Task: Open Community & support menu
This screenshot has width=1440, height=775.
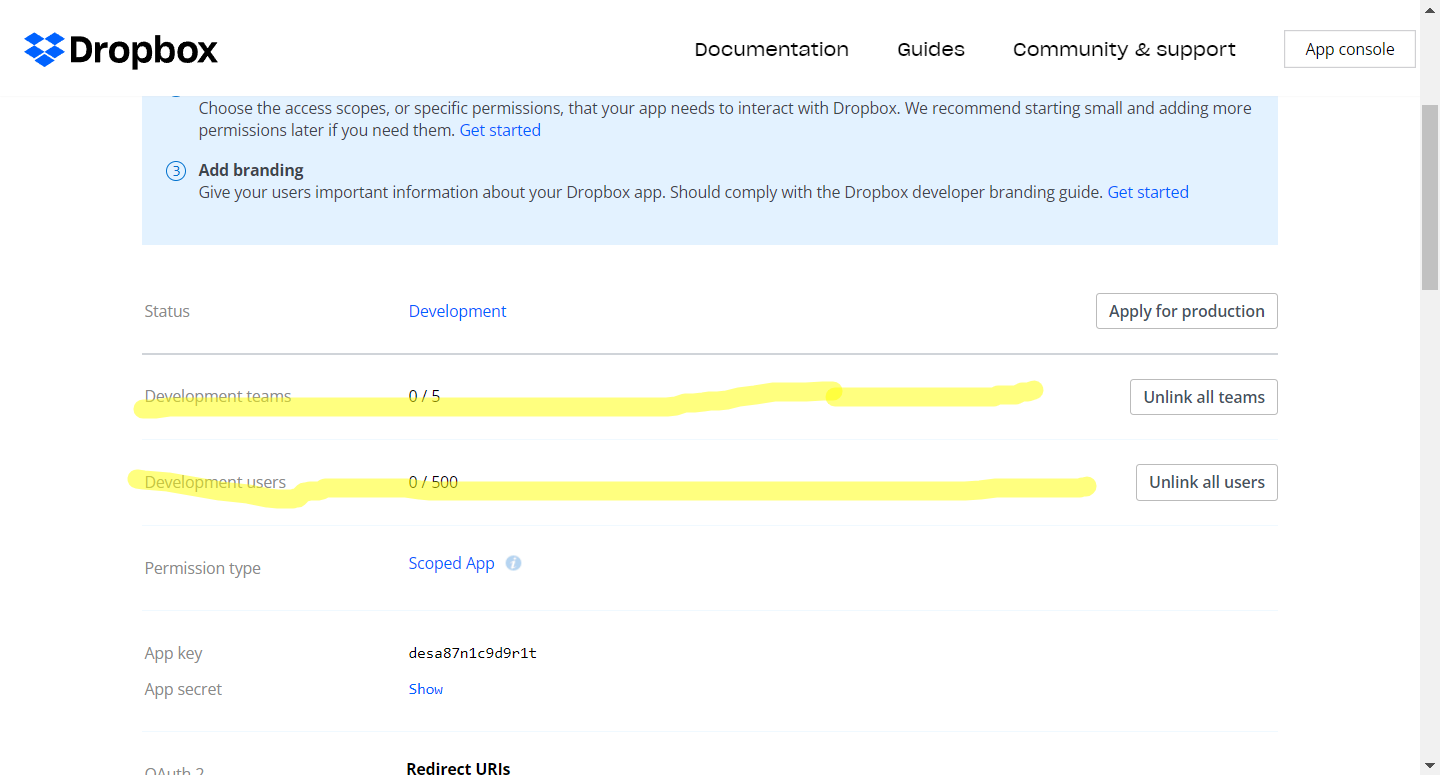Action: [1124, 49]
